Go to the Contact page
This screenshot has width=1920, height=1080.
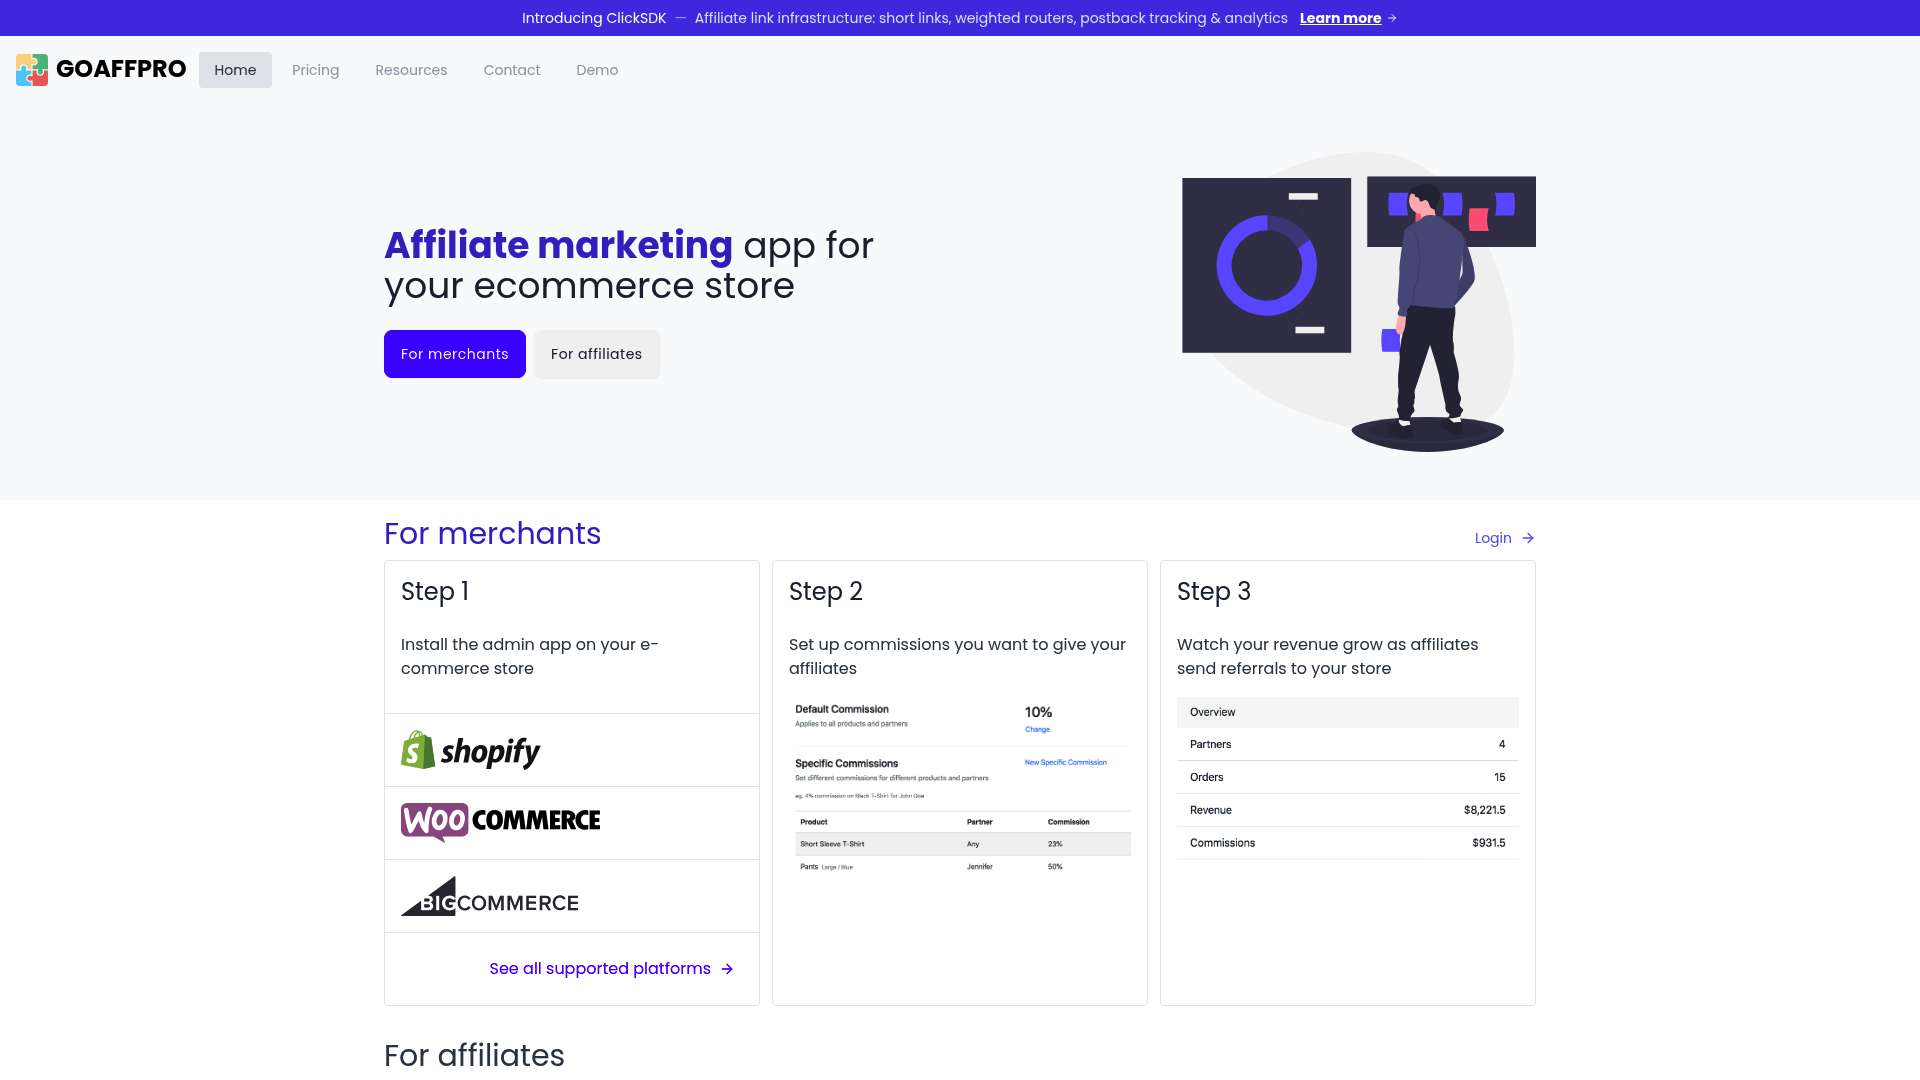[511, 70]
